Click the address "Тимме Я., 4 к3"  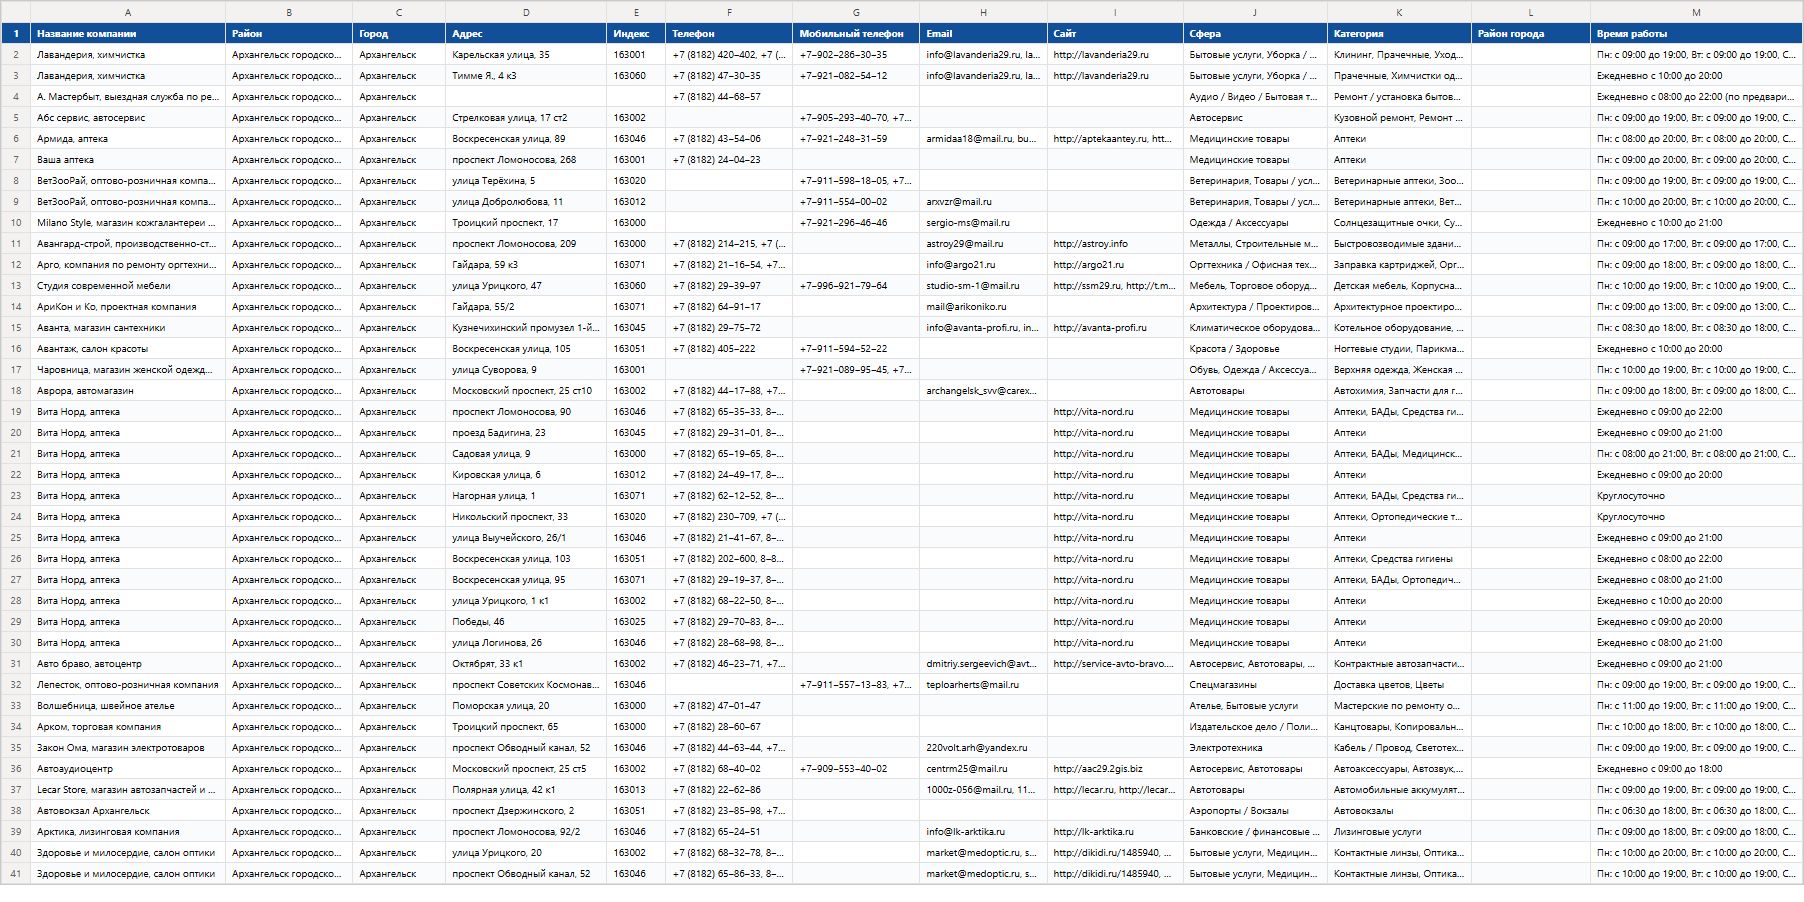(526, 76)
